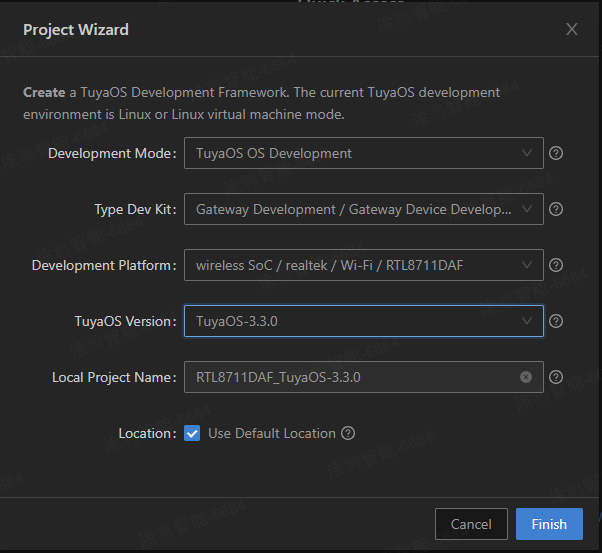The width and height of the screenshot is (602, 553).
Task: Uncheck the Use Default Location checkbox
Action: 192,434
